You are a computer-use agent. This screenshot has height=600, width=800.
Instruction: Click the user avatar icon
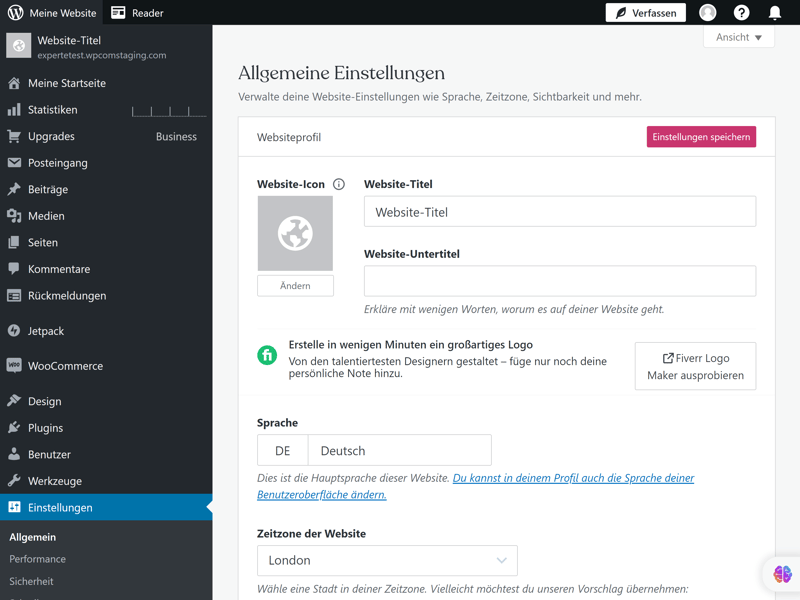(x=708, y=13)
